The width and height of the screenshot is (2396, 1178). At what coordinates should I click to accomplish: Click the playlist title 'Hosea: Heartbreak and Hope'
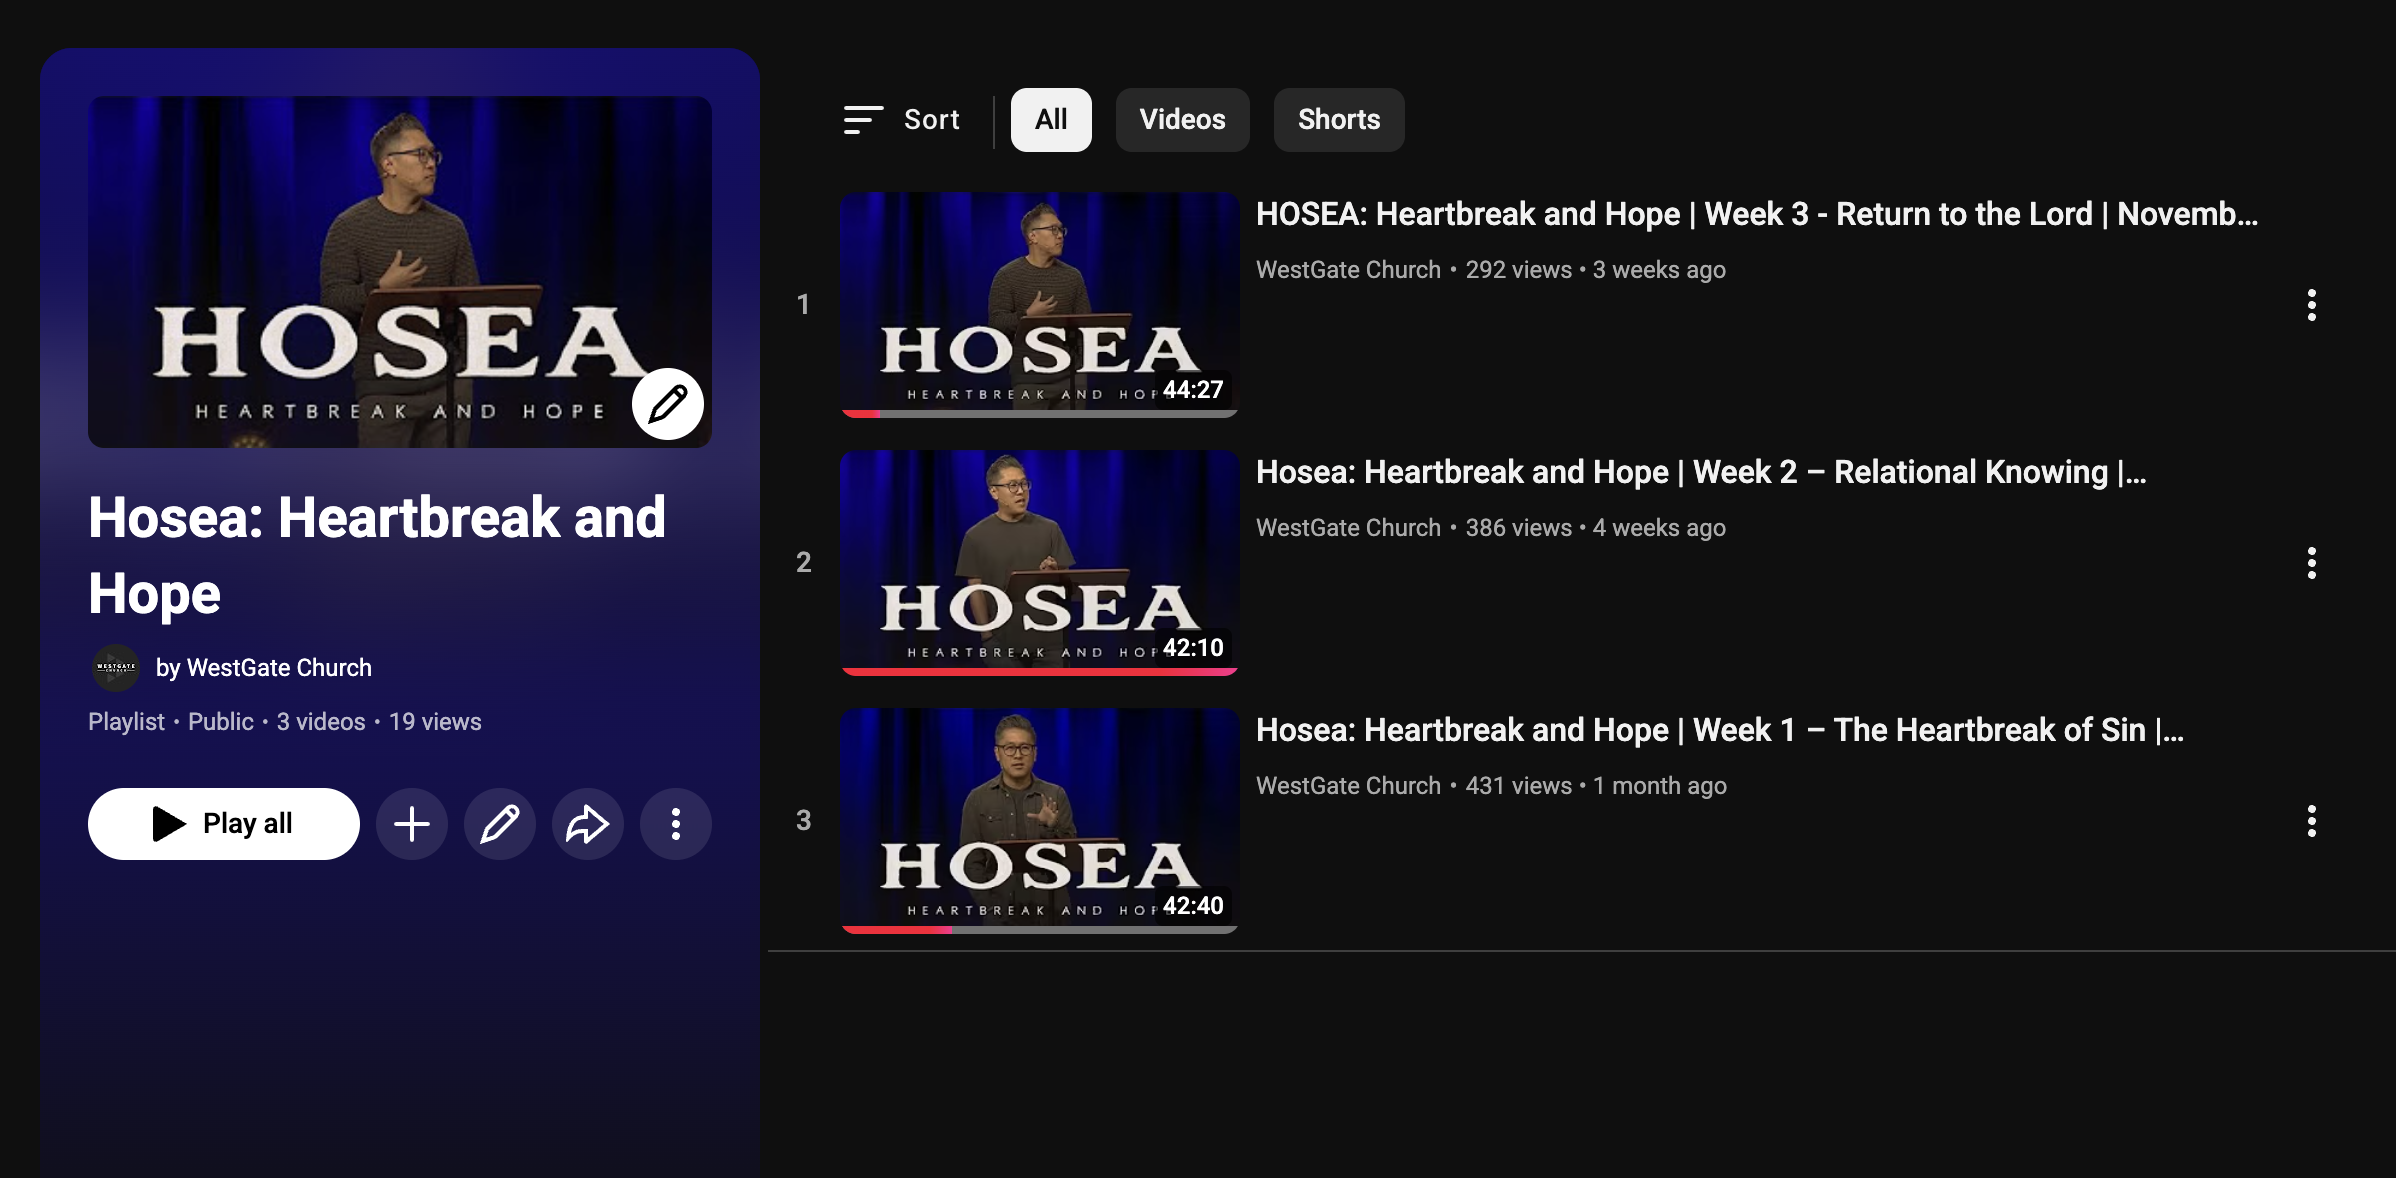coord(377,555)
